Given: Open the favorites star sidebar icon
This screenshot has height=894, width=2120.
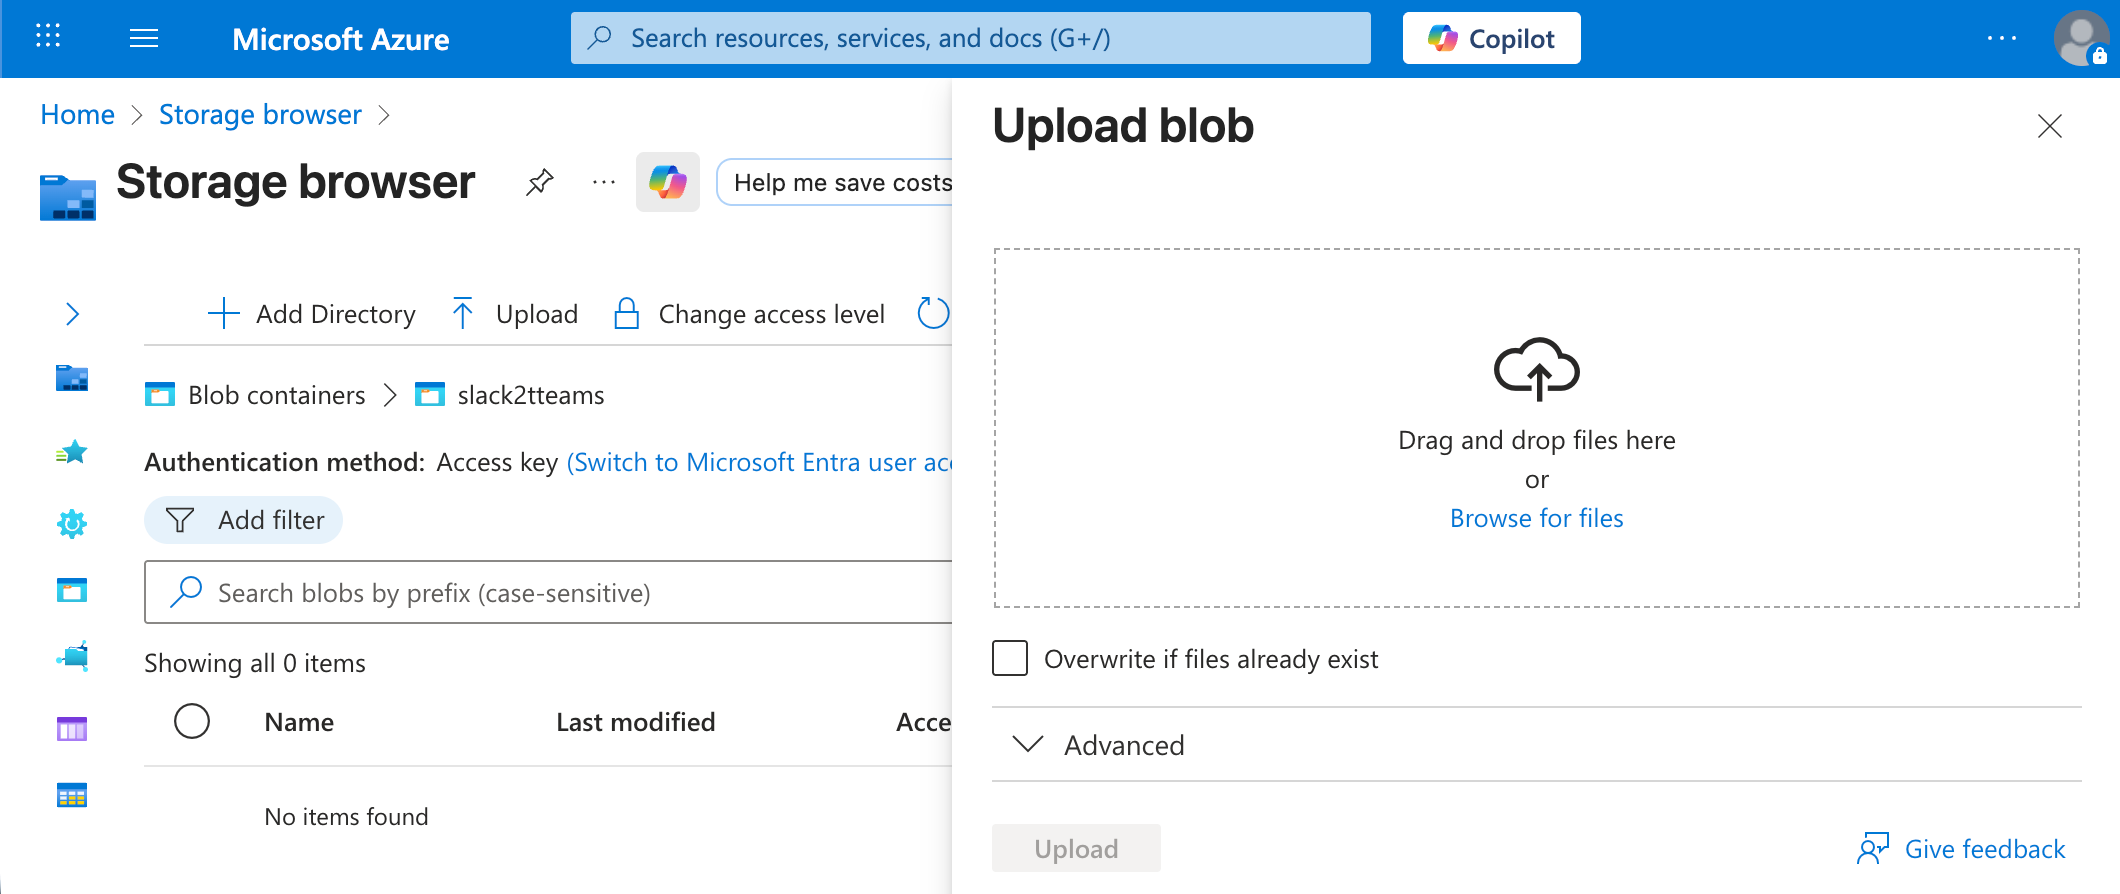Looking at the screenshot, I should (x=72, y=453).
